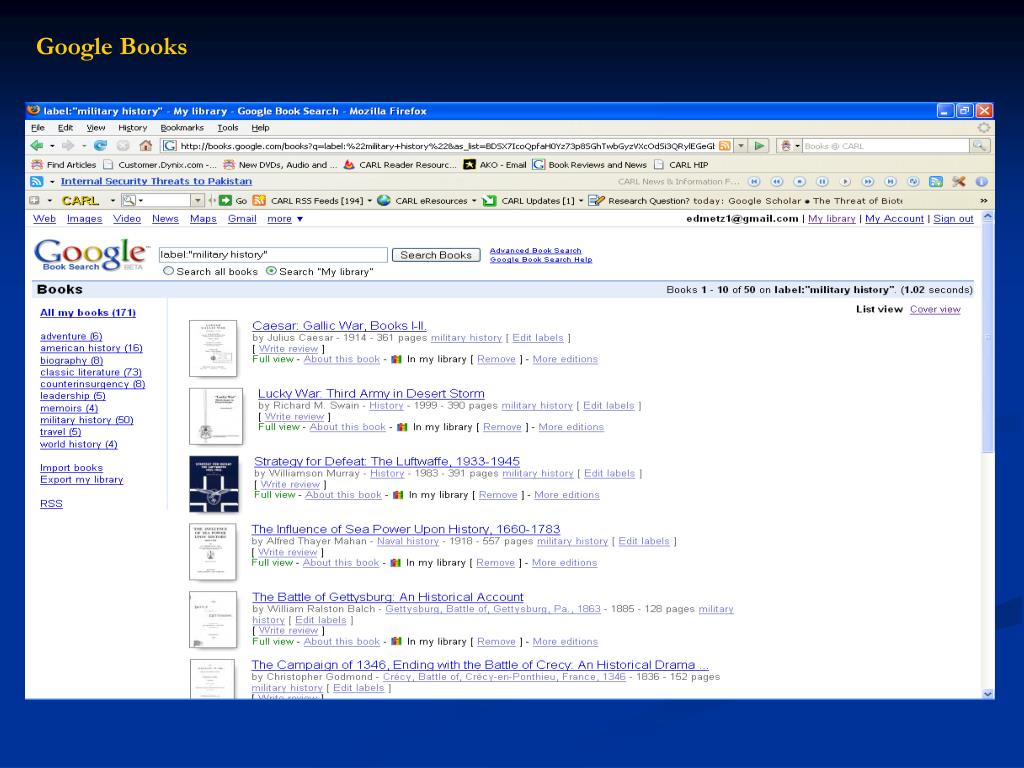Go to the Home page icon

pyautogui.click(x=146, y=146)
